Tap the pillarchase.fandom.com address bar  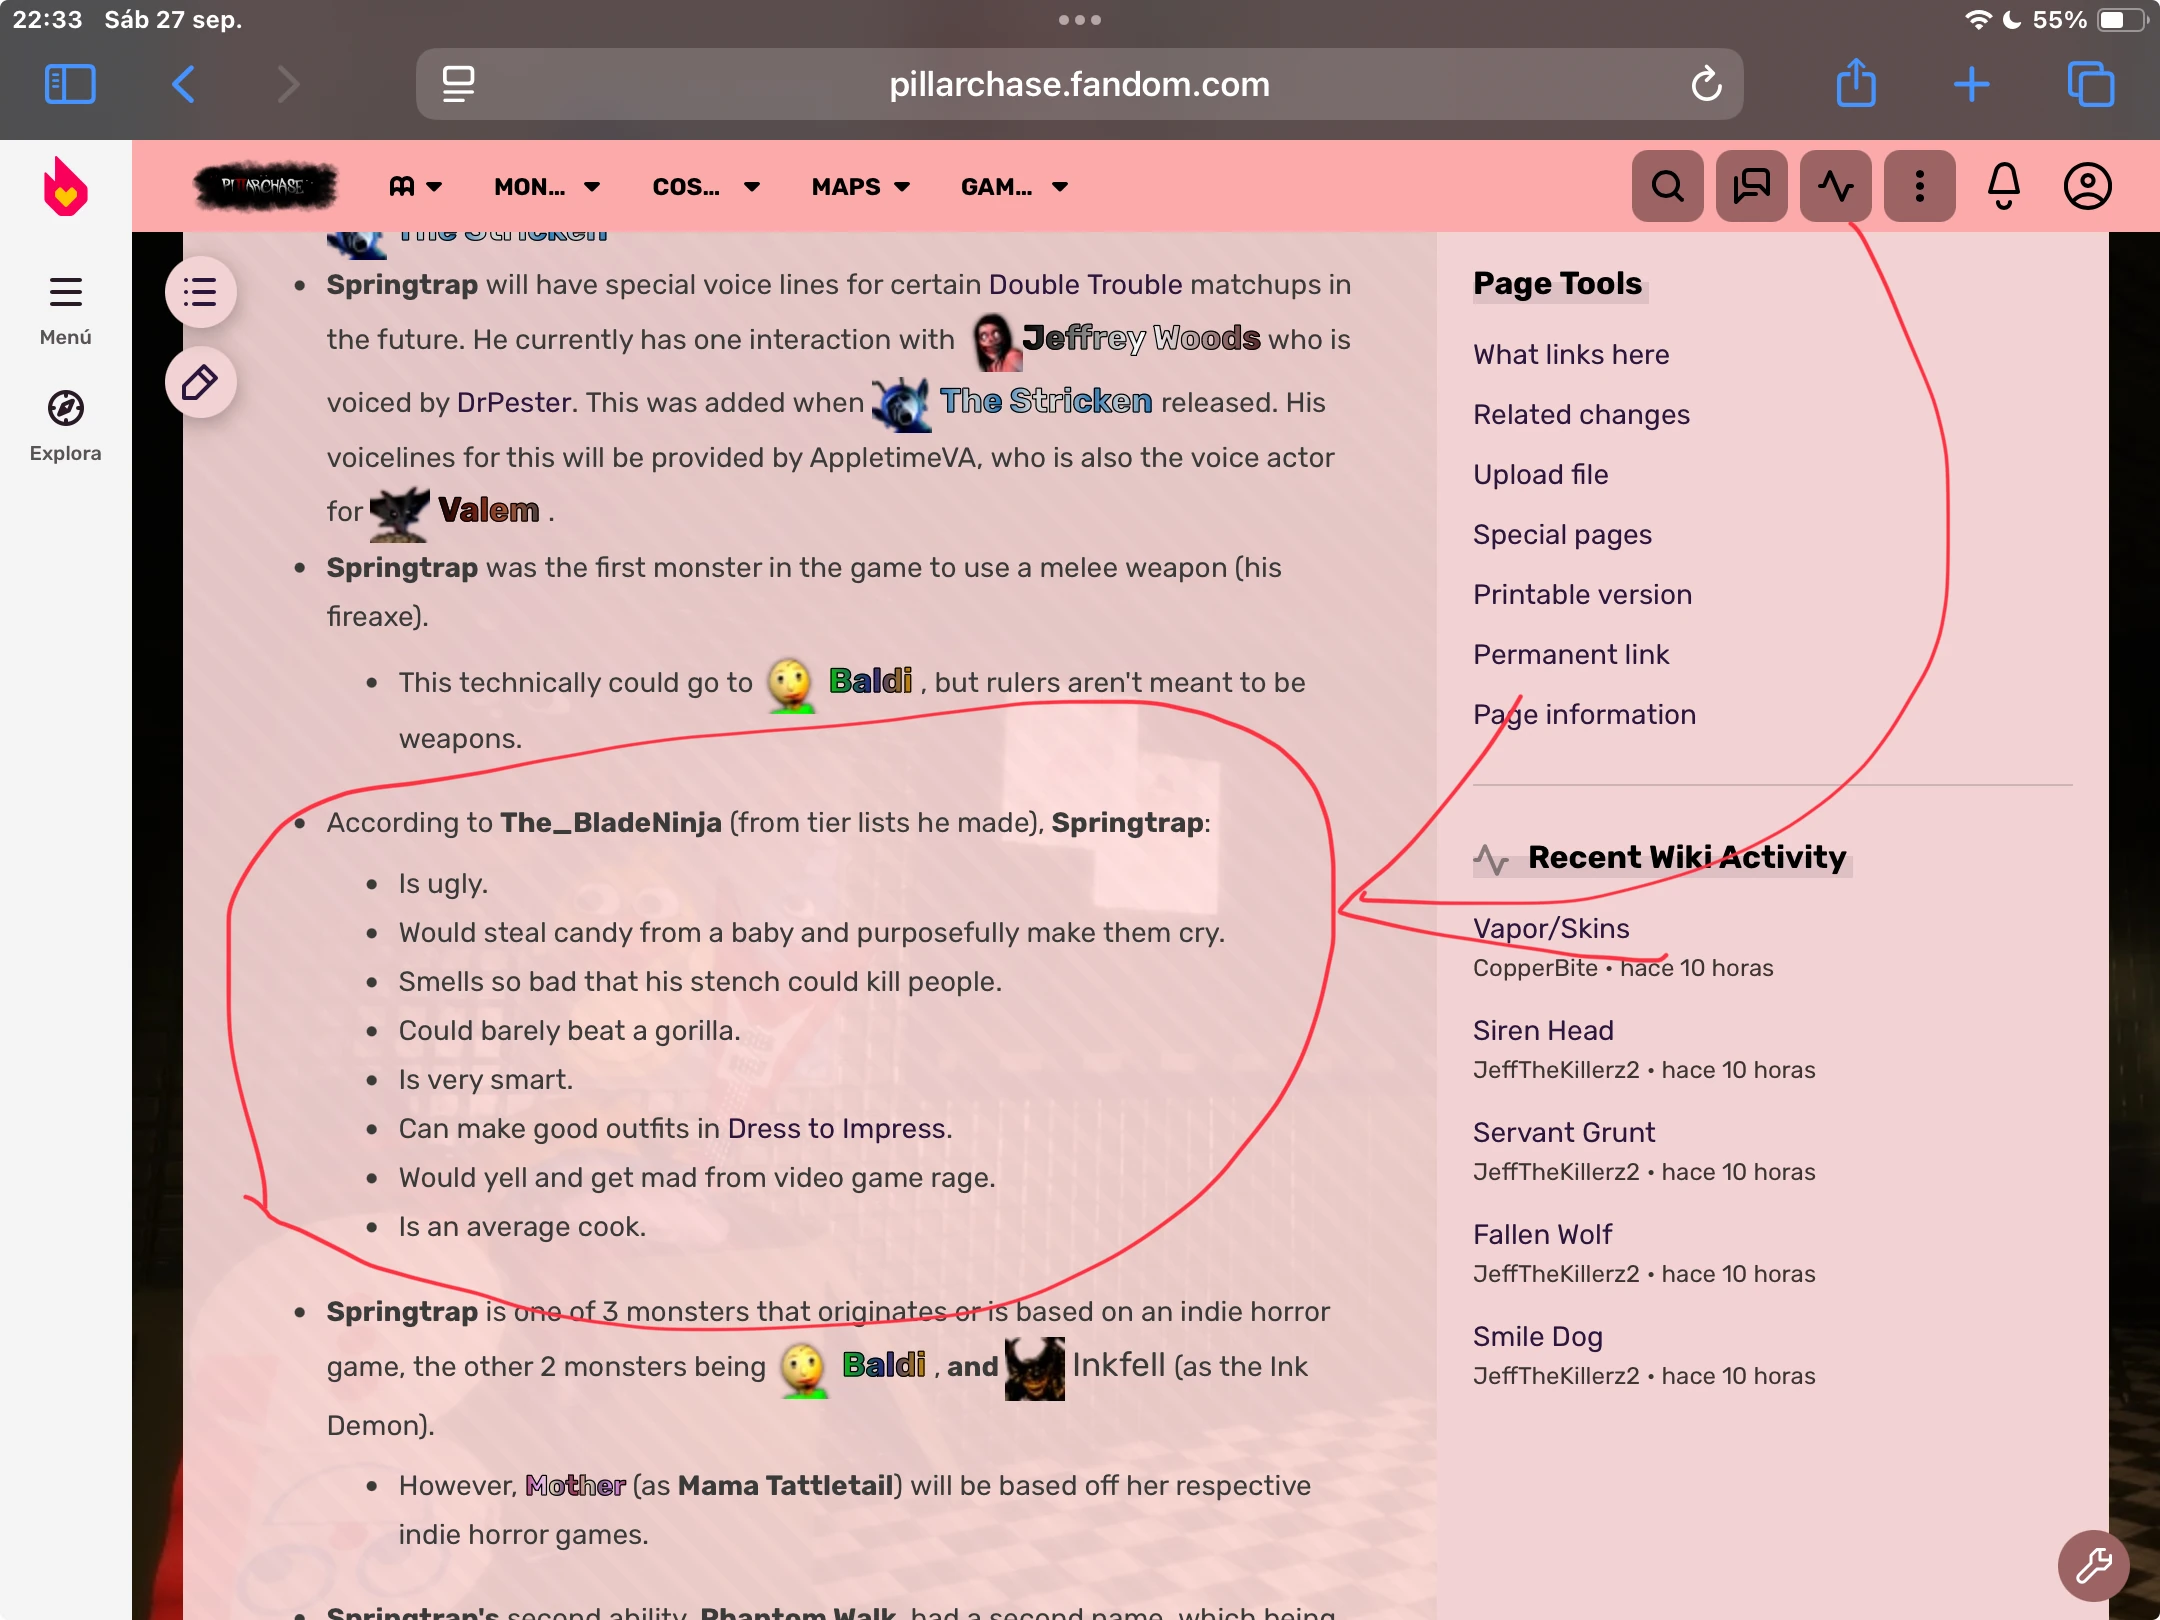(x=1078, y=84)
